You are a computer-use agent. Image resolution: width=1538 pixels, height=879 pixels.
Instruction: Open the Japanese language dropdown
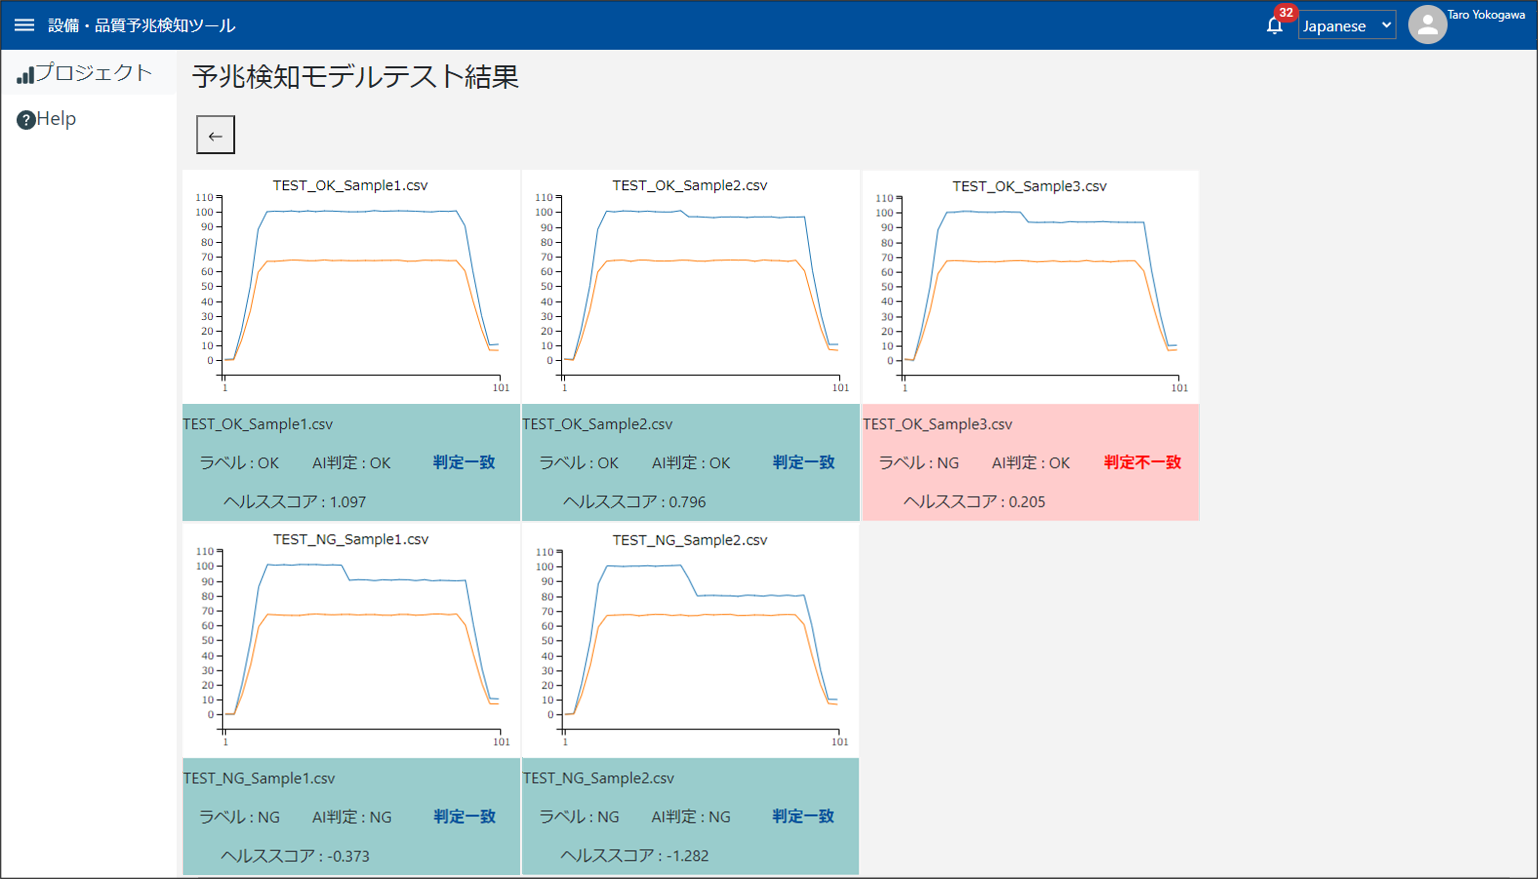(x=1346, y=26)
